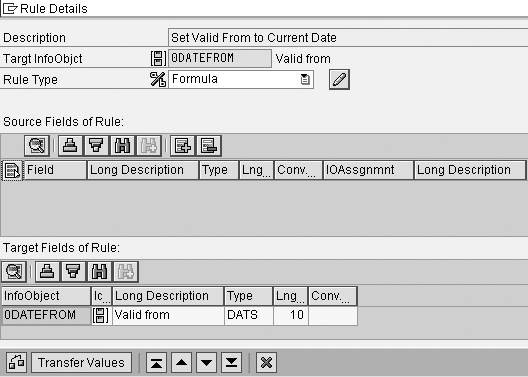Image resolution: width=528 pixels, height=377 pixels.
Task: Open the Rule Type Formula dropdown
Action: tap(305, 79)
